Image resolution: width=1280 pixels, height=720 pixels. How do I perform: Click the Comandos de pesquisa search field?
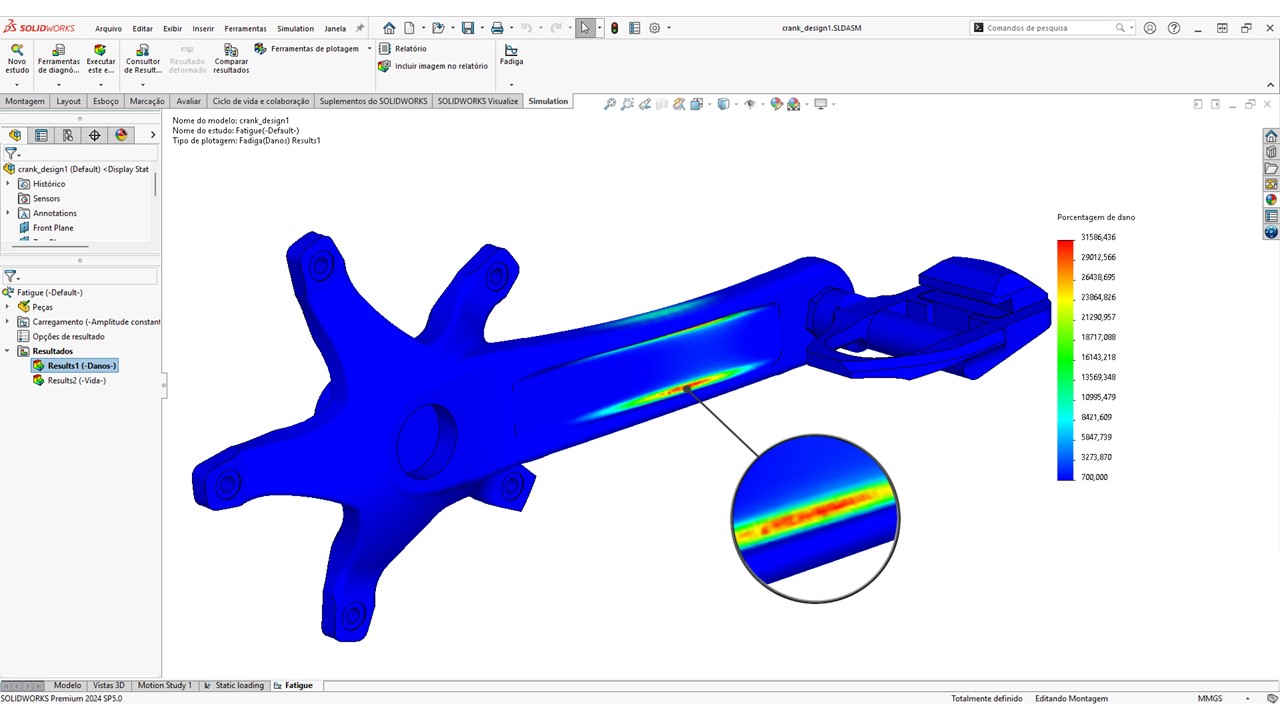coord(1050,28)
